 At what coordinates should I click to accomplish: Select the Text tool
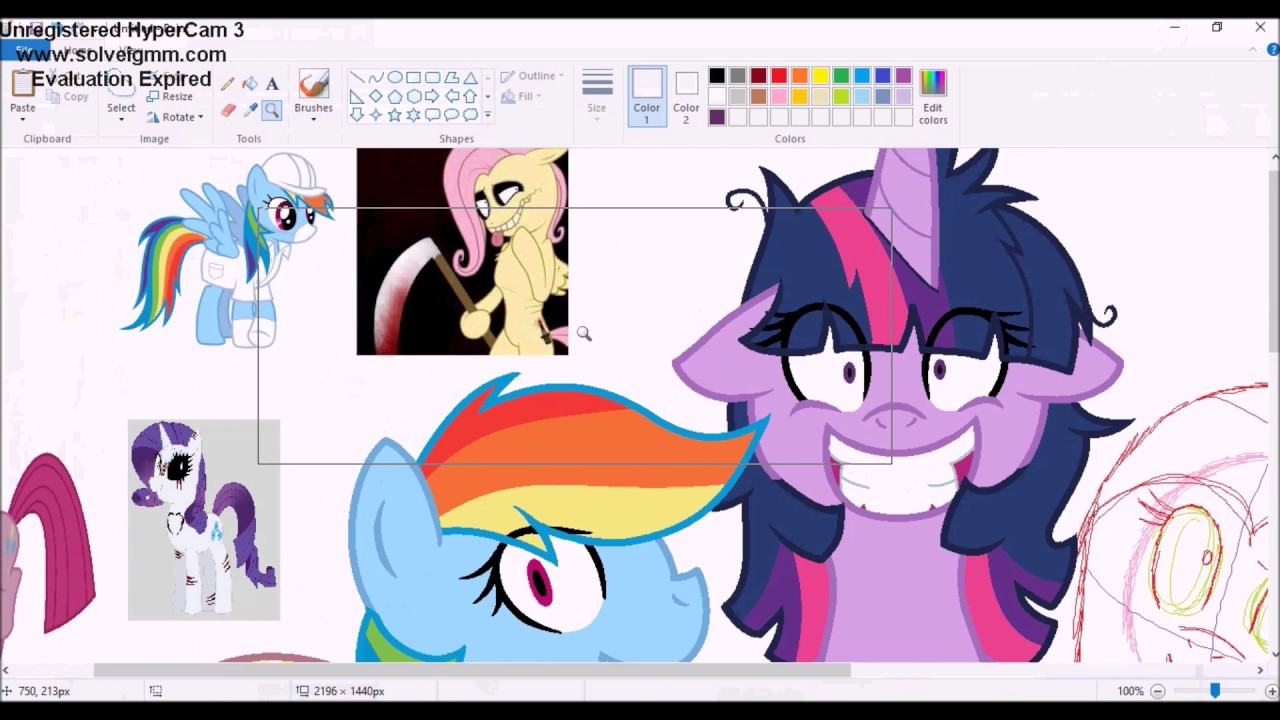pos(272,85)
